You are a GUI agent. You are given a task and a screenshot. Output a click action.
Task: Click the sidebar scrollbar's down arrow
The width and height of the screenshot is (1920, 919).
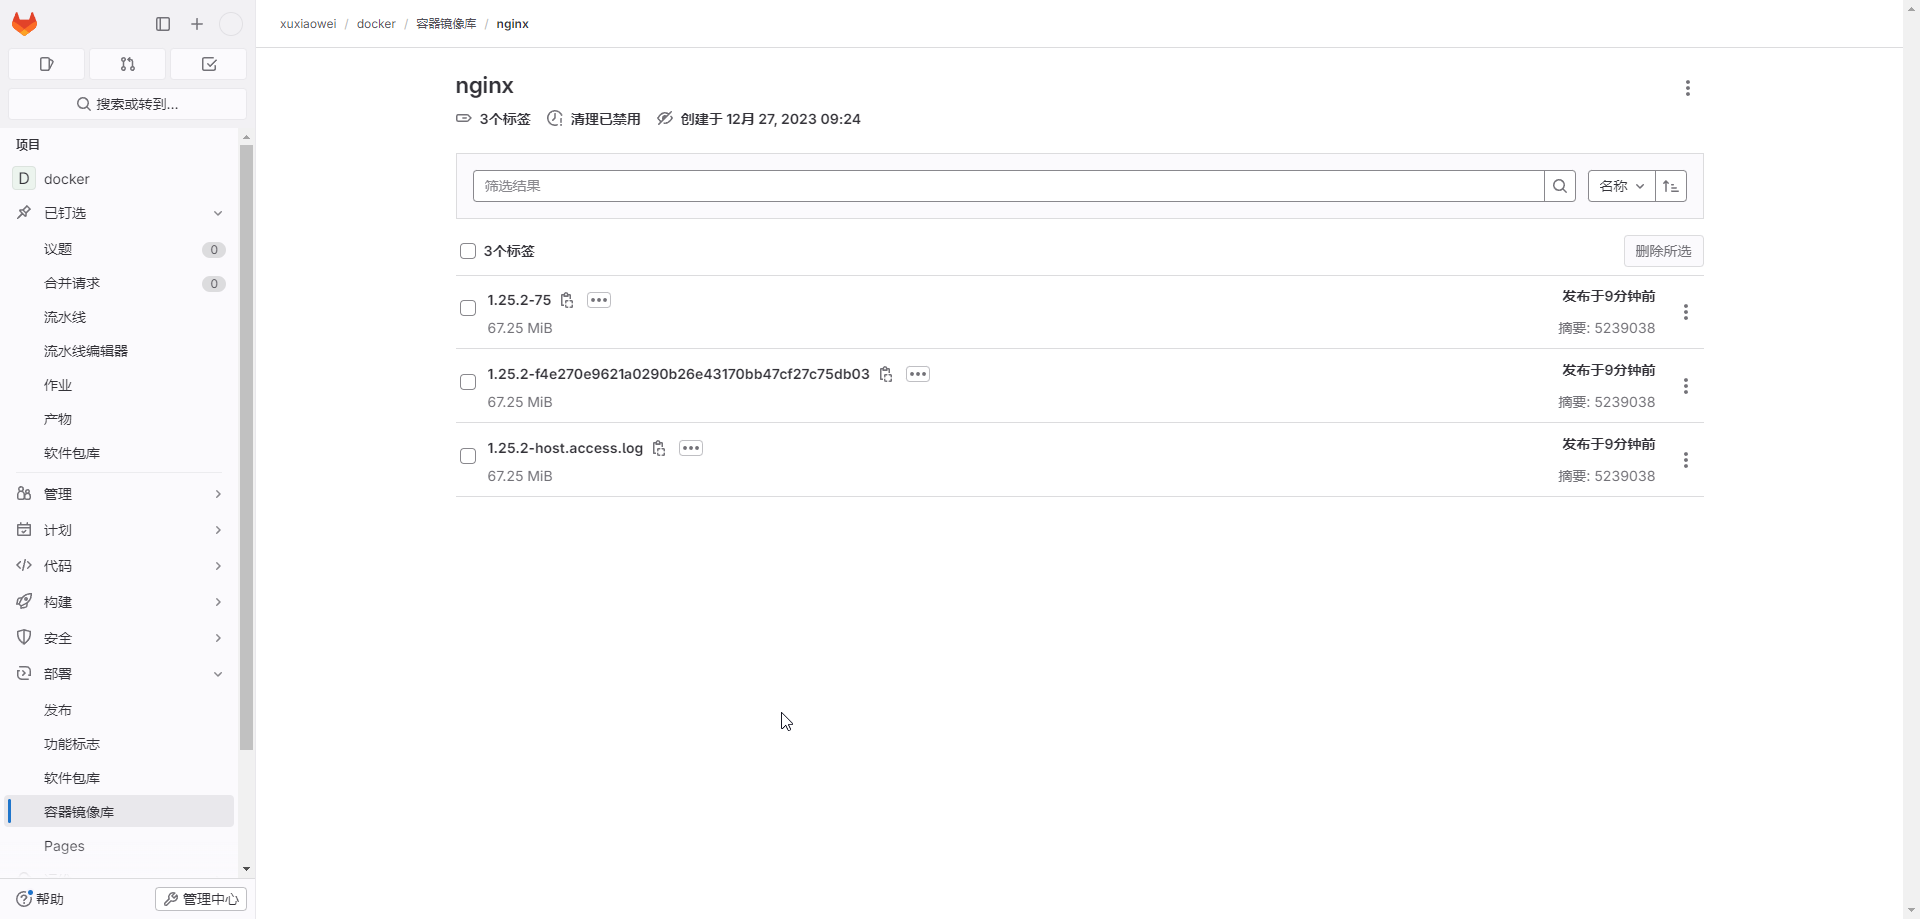(x=246, y=869)
